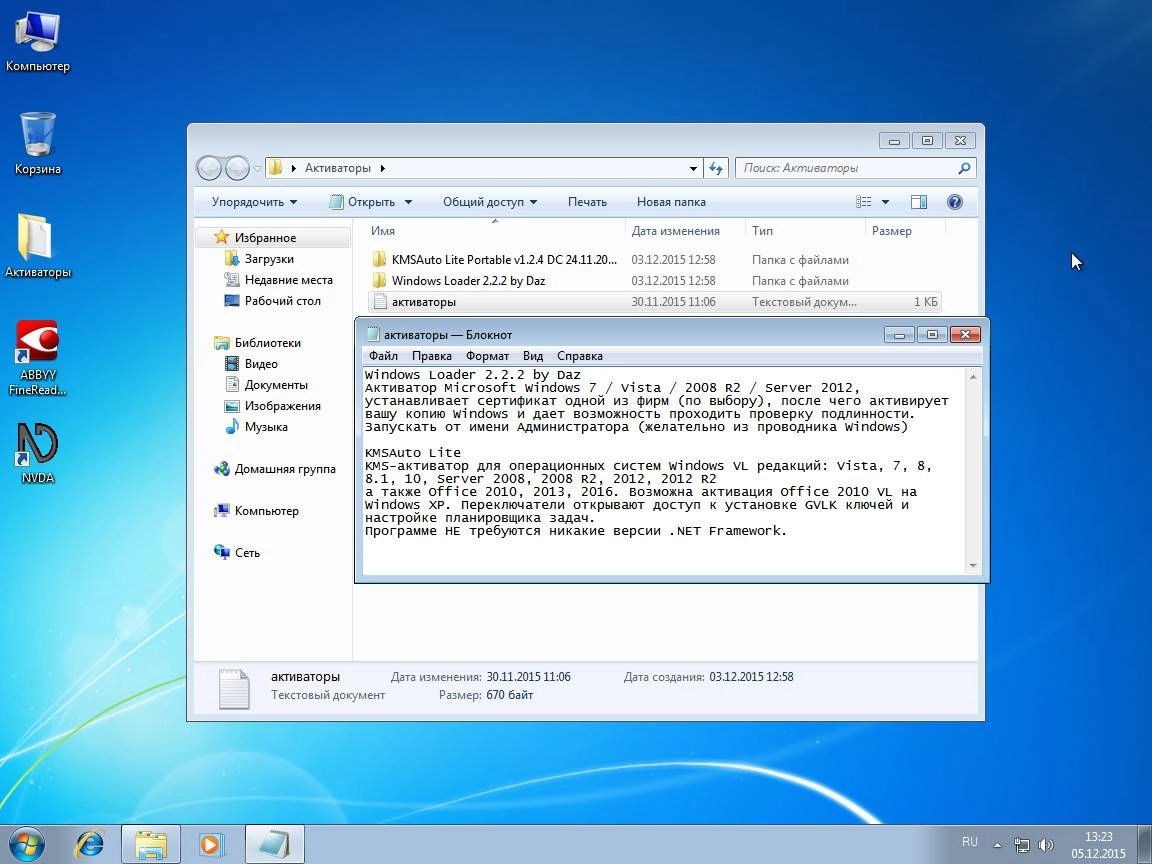The height and width of the screenshot is (864, 1152).
Task: Open Notepad Формат menu
Action: pyautogui.click(x=487, y=356)
